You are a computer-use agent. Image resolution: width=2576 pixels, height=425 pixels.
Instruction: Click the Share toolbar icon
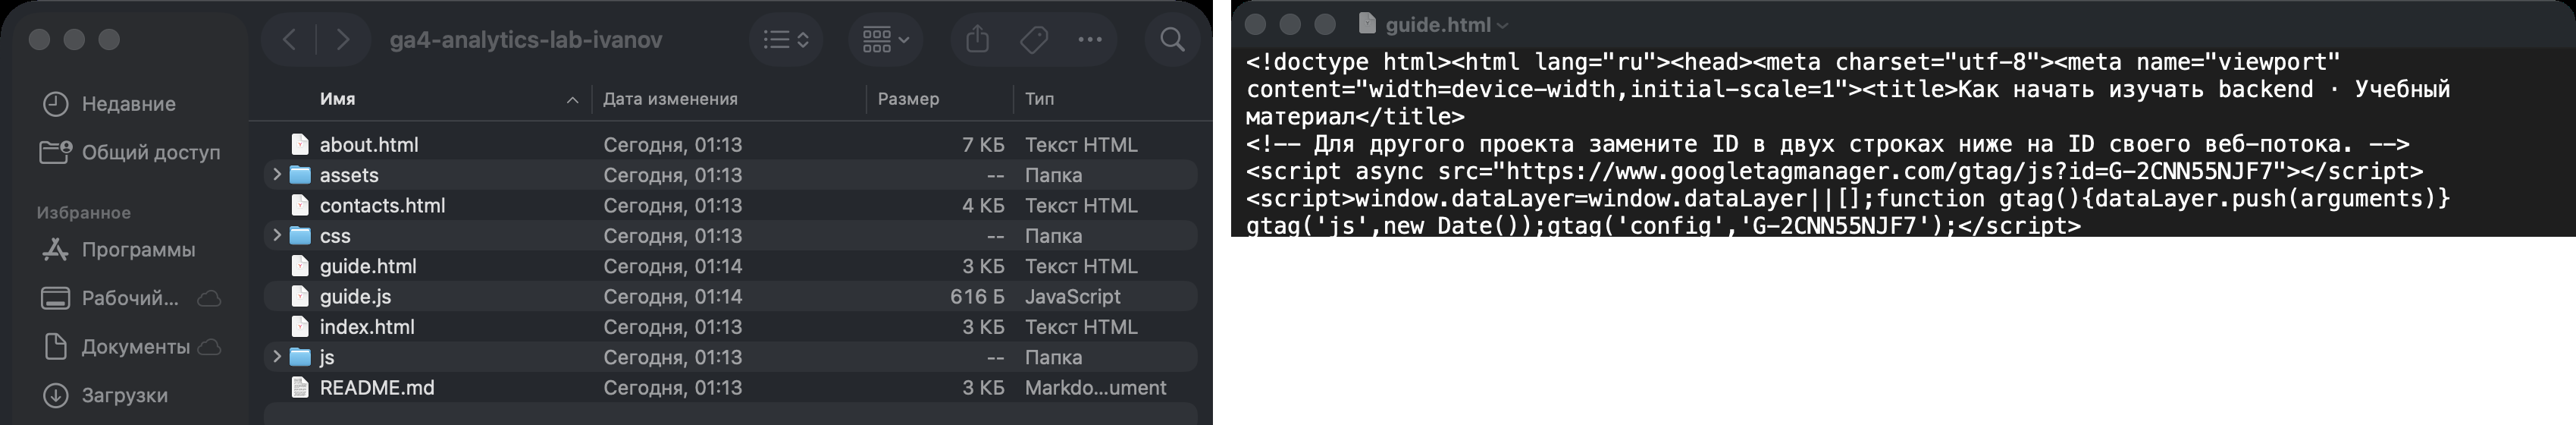[978, 40]
